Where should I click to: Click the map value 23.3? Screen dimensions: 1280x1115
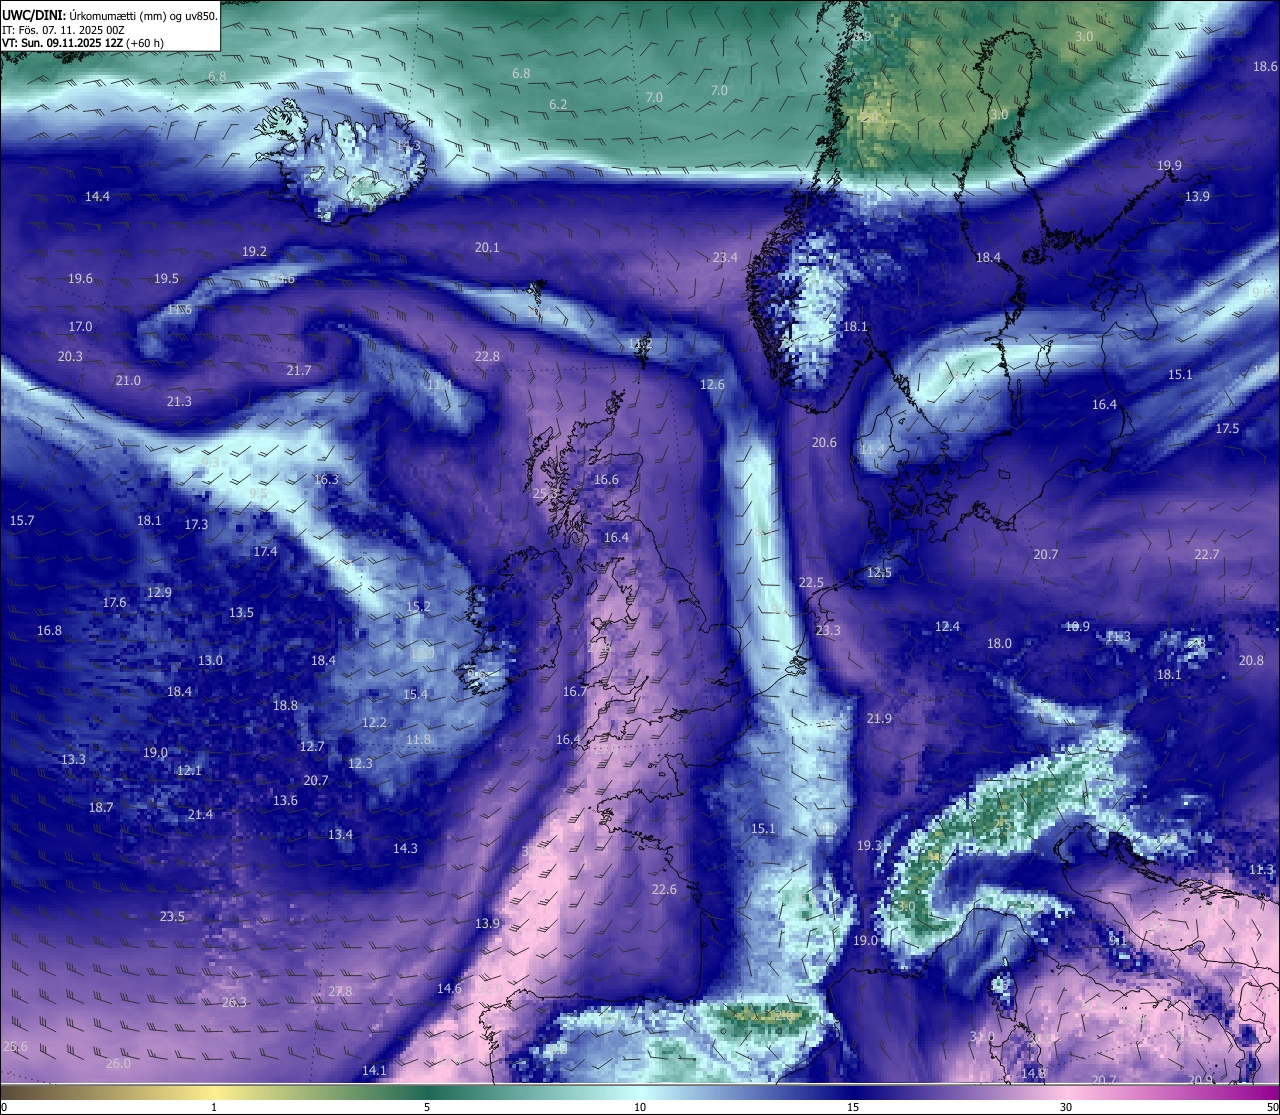coord(828,631)
